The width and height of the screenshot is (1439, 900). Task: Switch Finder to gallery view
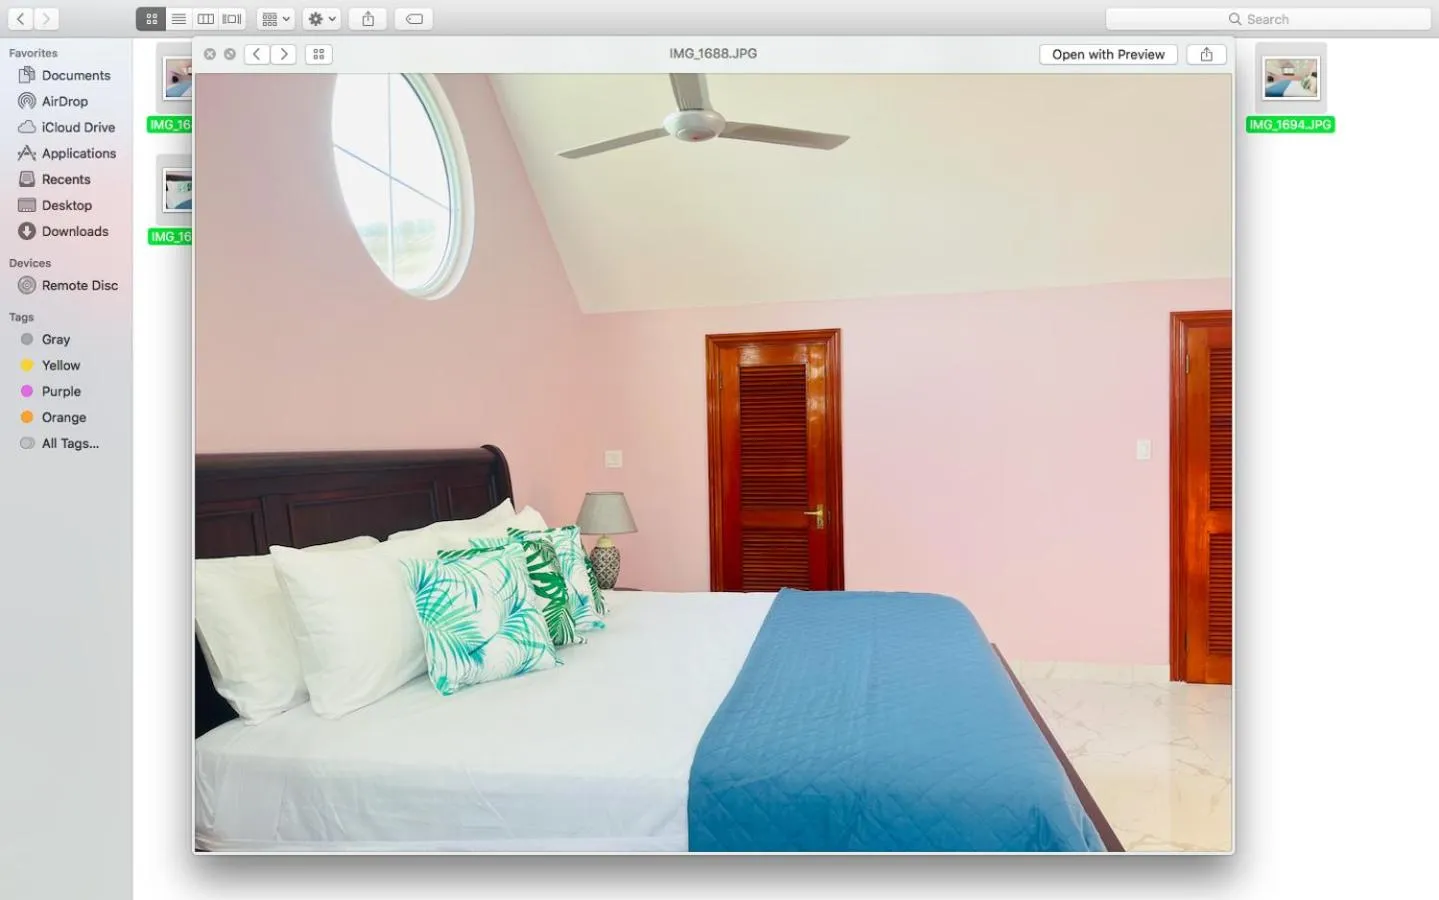230,18
